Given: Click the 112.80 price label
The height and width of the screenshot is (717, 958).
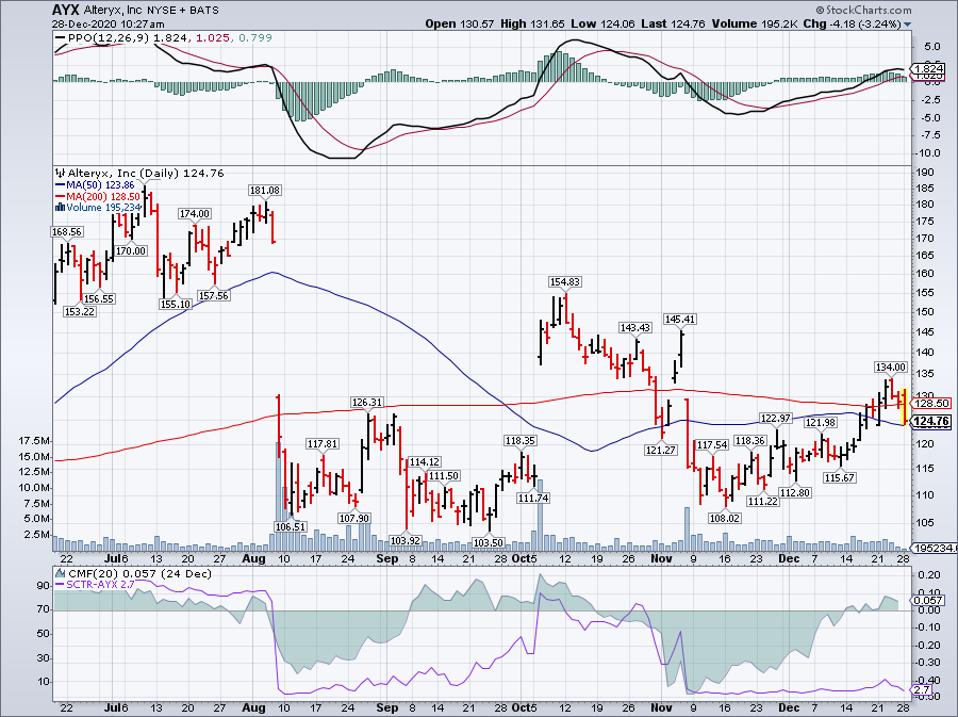Looking at the screenshot, I should [x=795, y=493].
